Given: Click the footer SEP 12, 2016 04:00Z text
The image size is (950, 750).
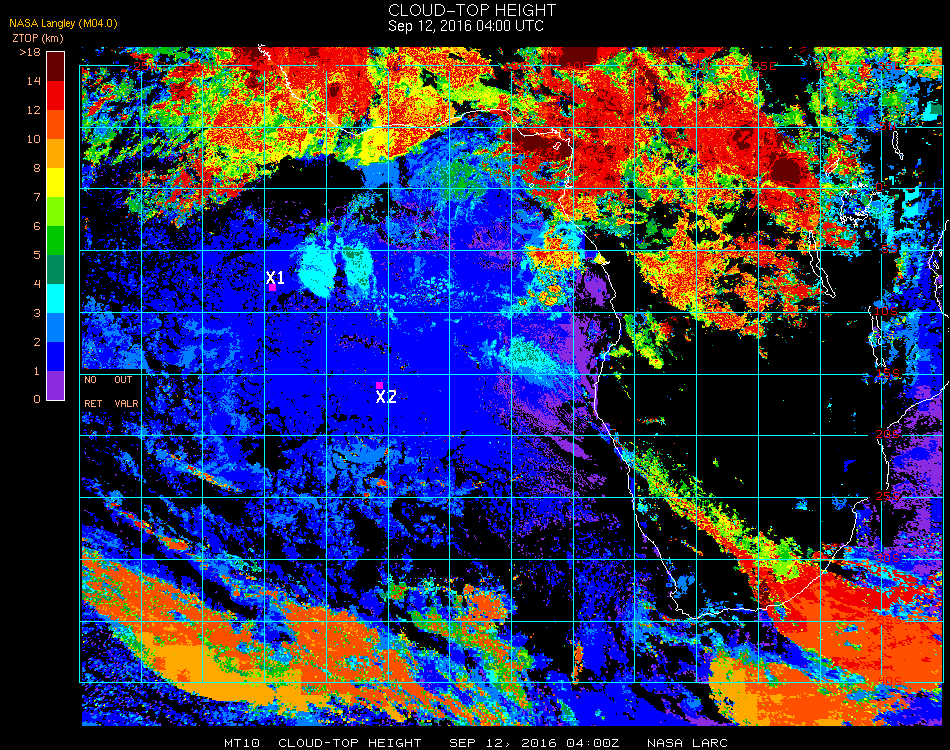Looking at the screenshot, I should [534, 743].
